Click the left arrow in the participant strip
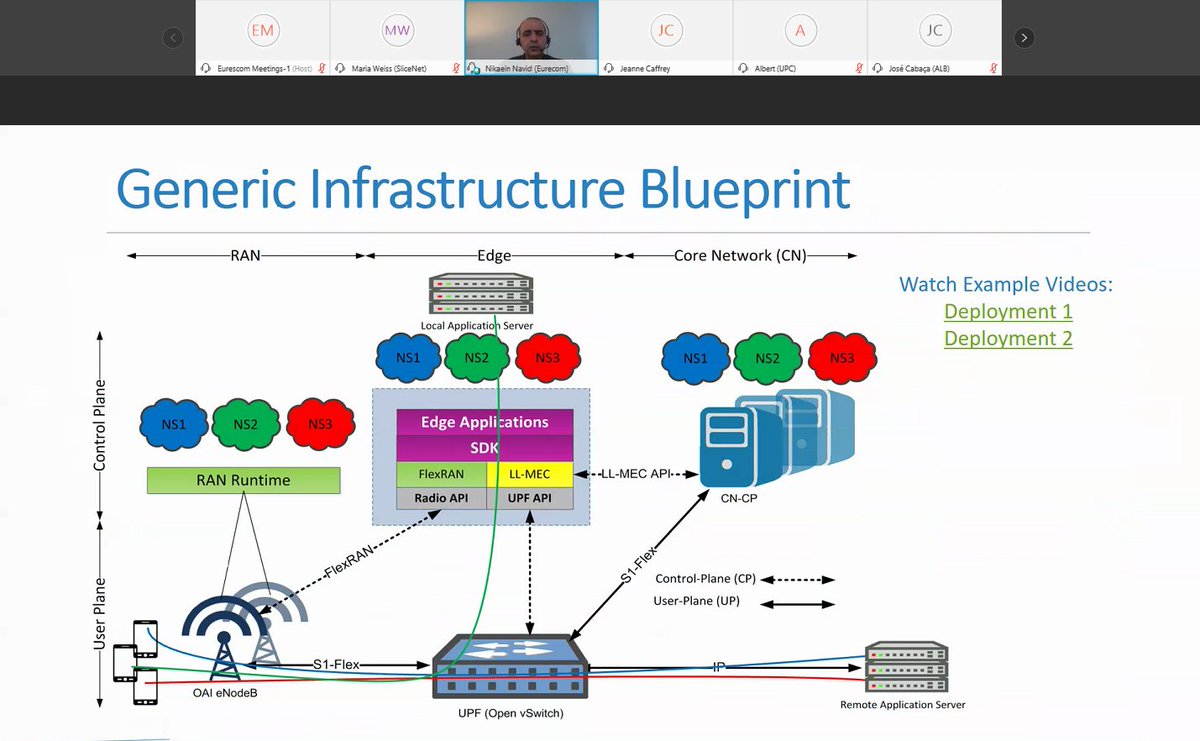Screen dimensions: 1200x741 click(x=173, y=37)
